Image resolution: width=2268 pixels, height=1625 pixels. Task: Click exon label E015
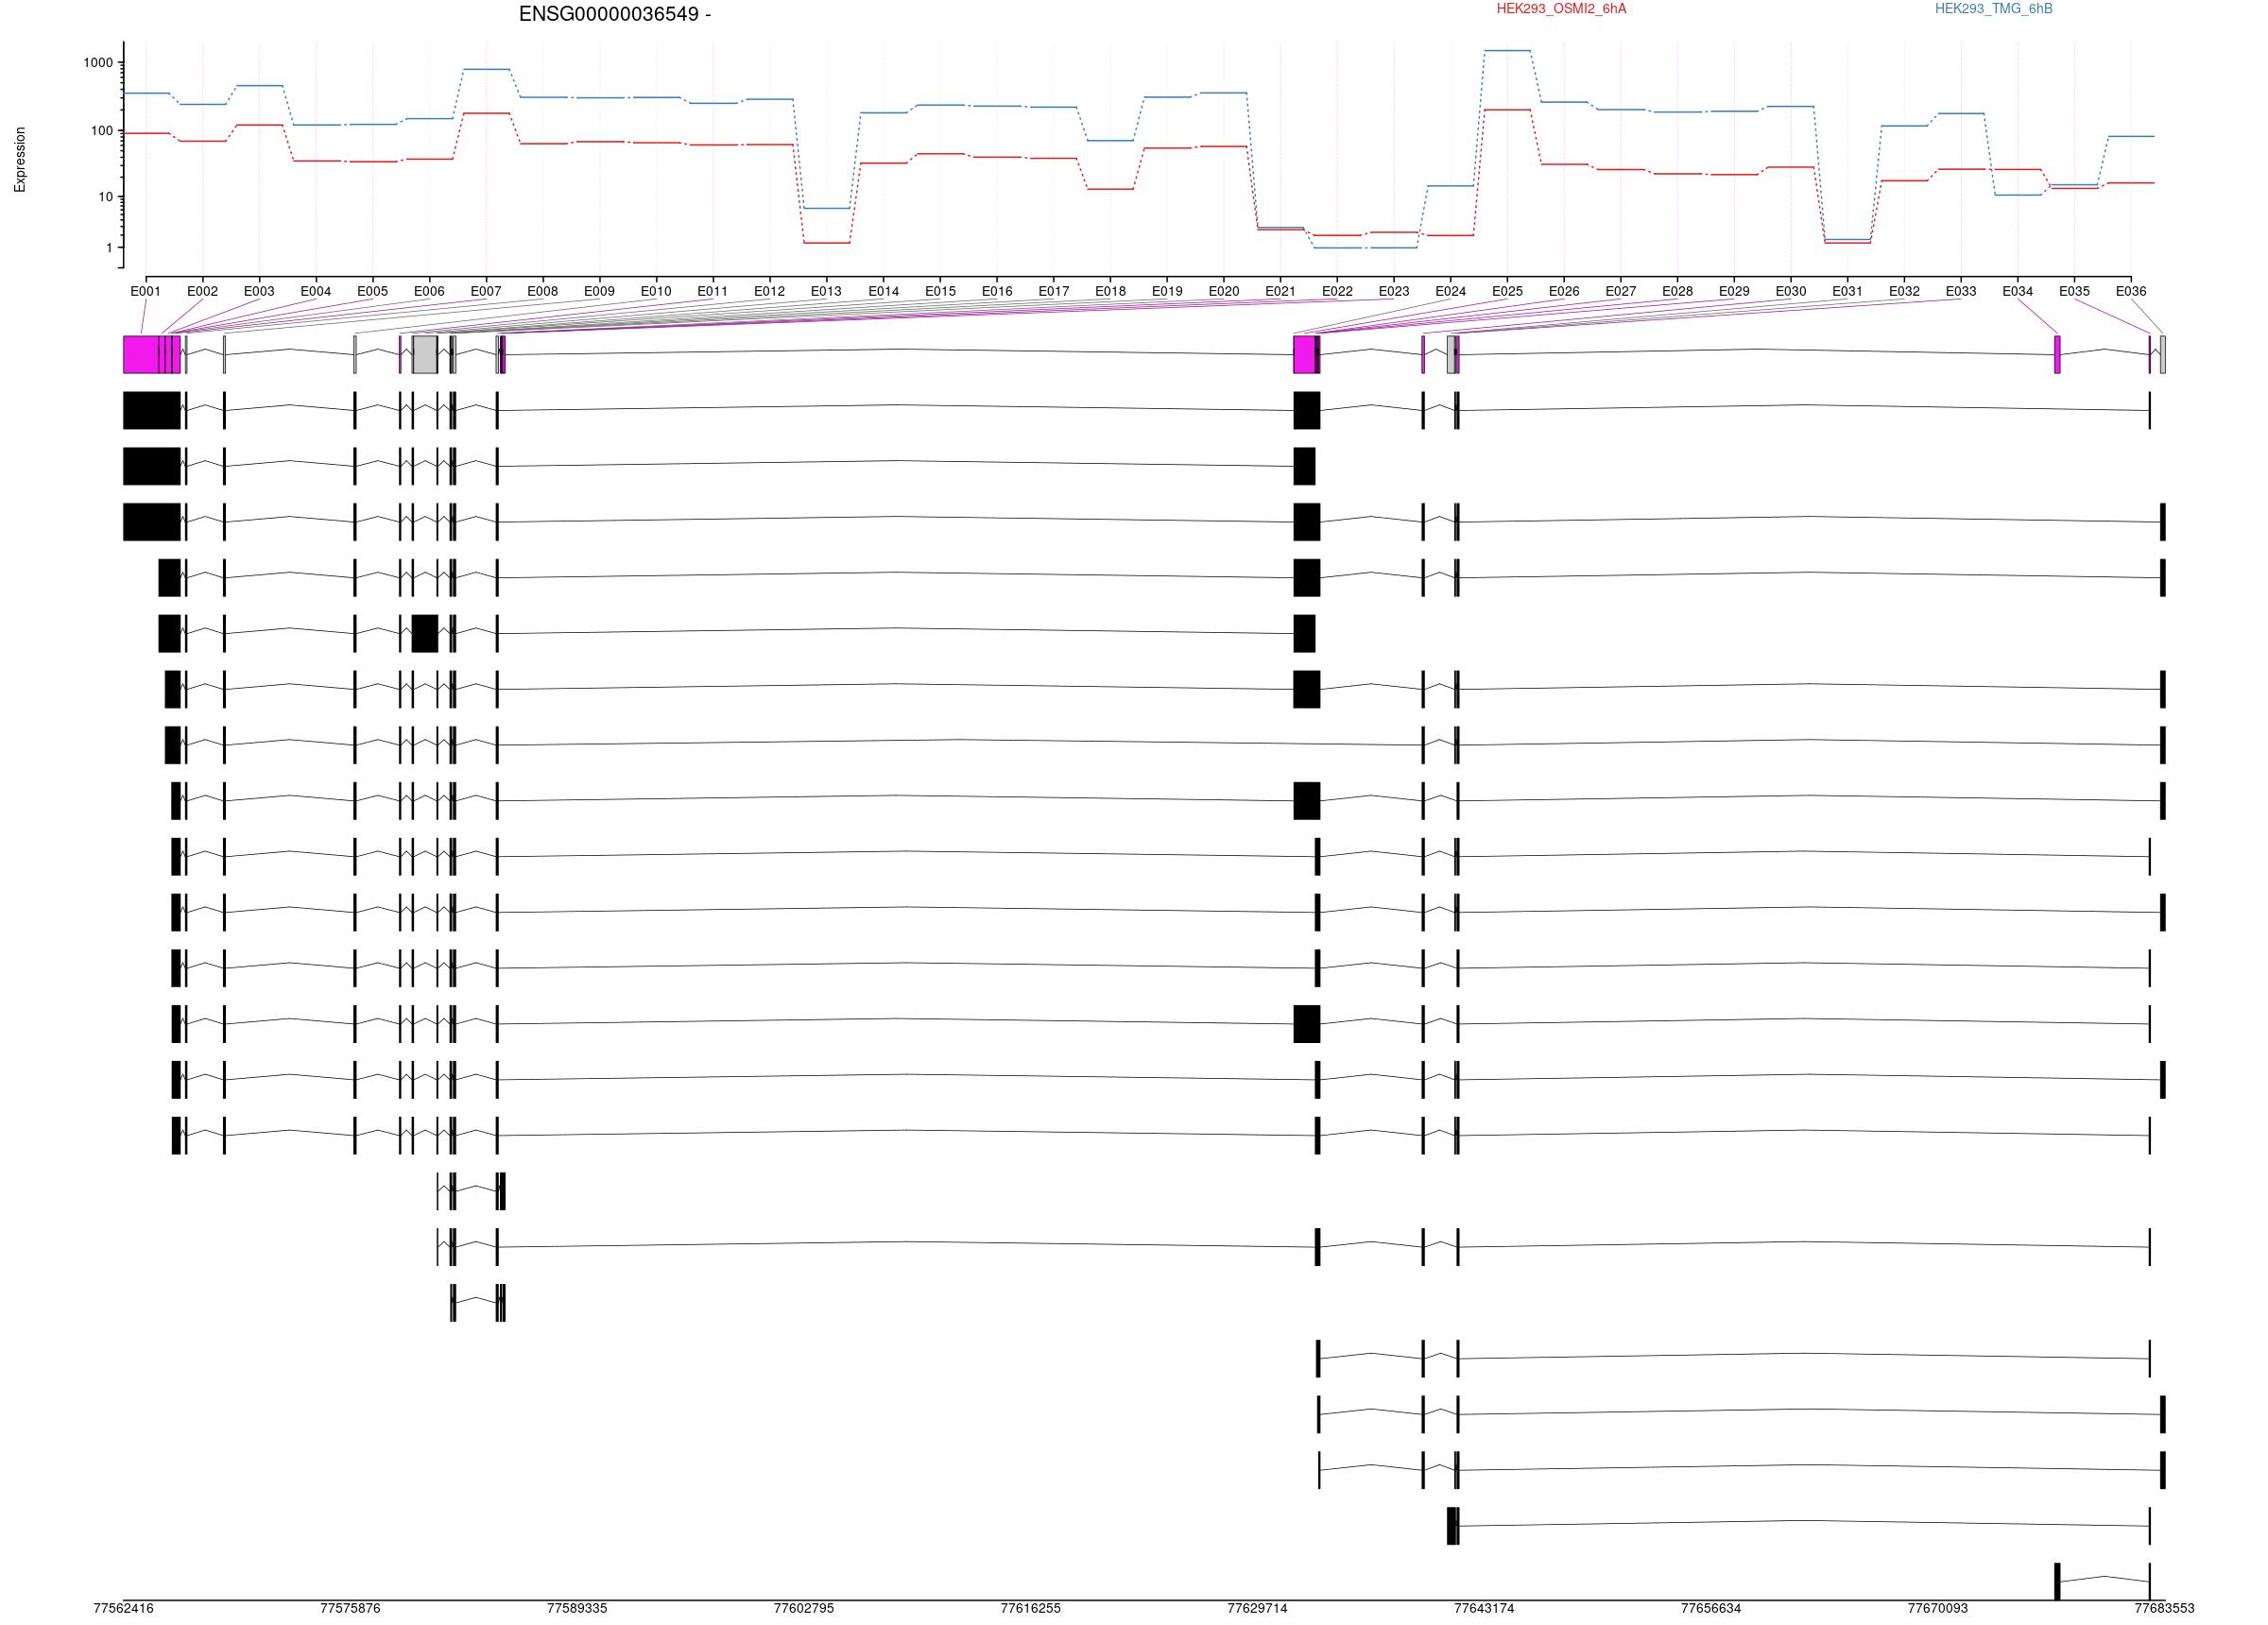coord(940,292)
